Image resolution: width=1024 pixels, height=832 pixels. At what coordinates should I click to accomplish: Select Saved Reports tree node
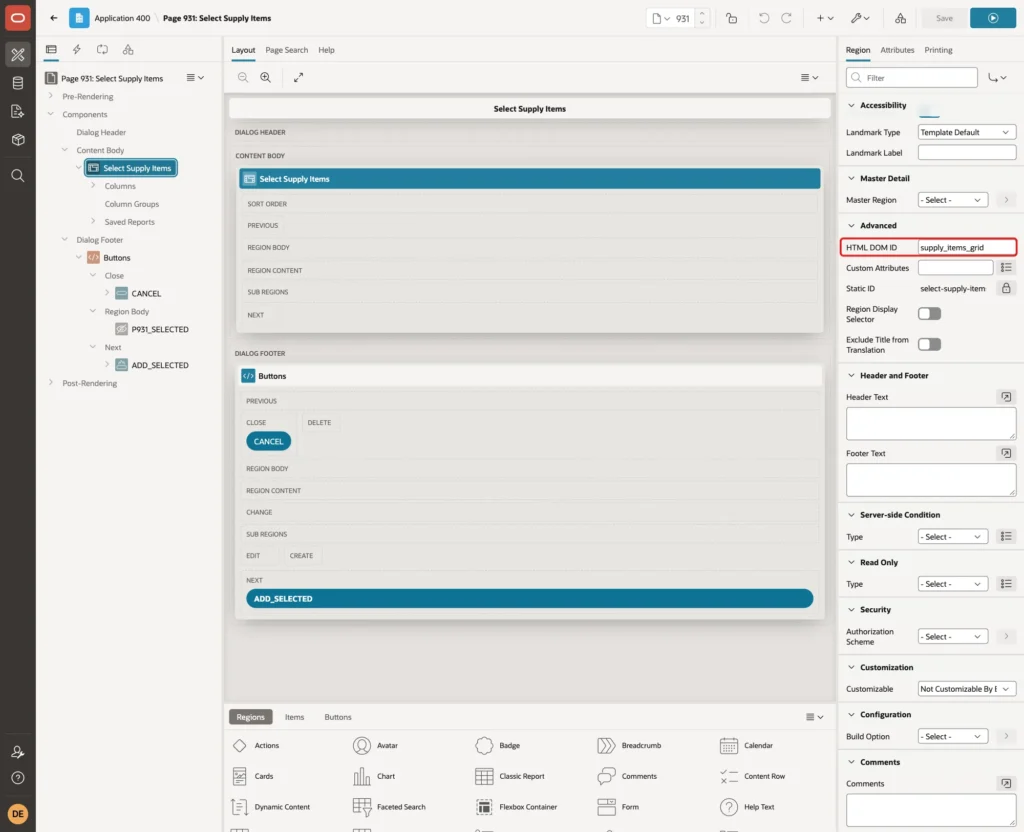tap(129, 222)
